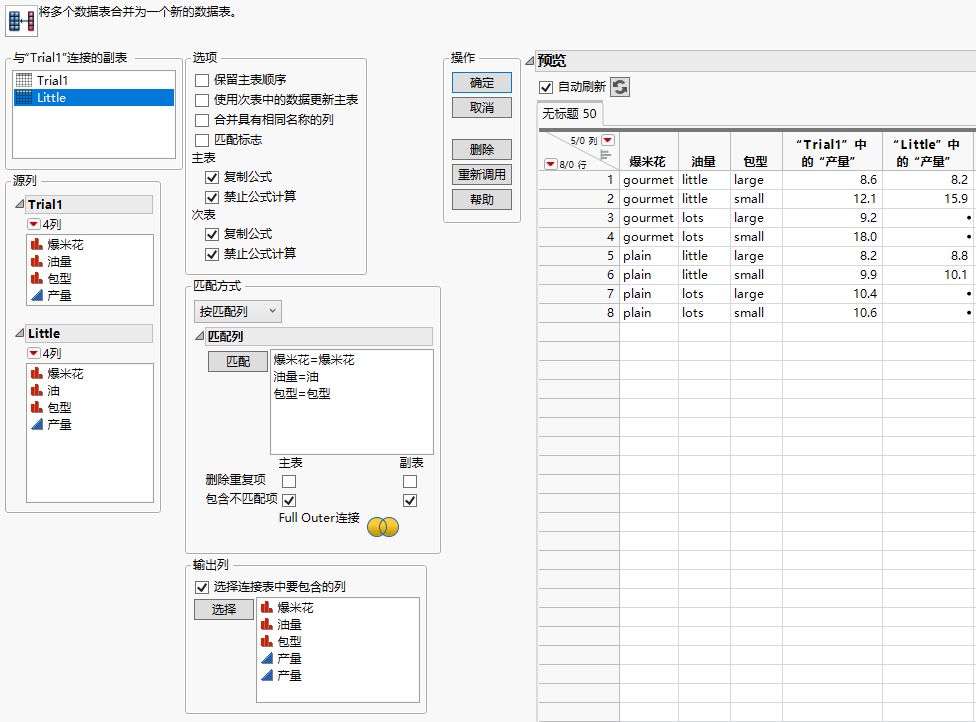Collapse the 预览 section
Screen dimensions: 976x722
529,62
